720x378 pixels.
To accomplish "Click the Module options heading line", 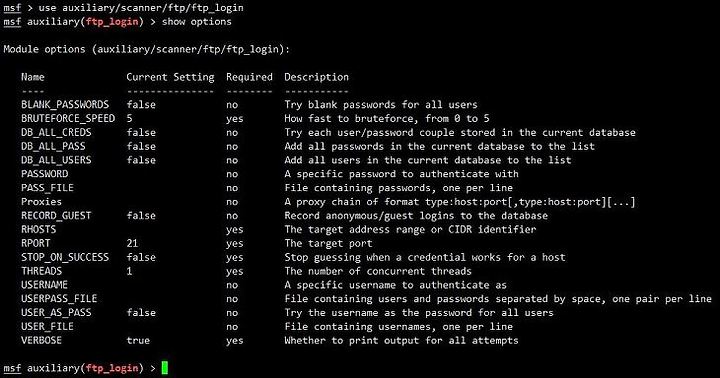I will (x=146, y=49).
